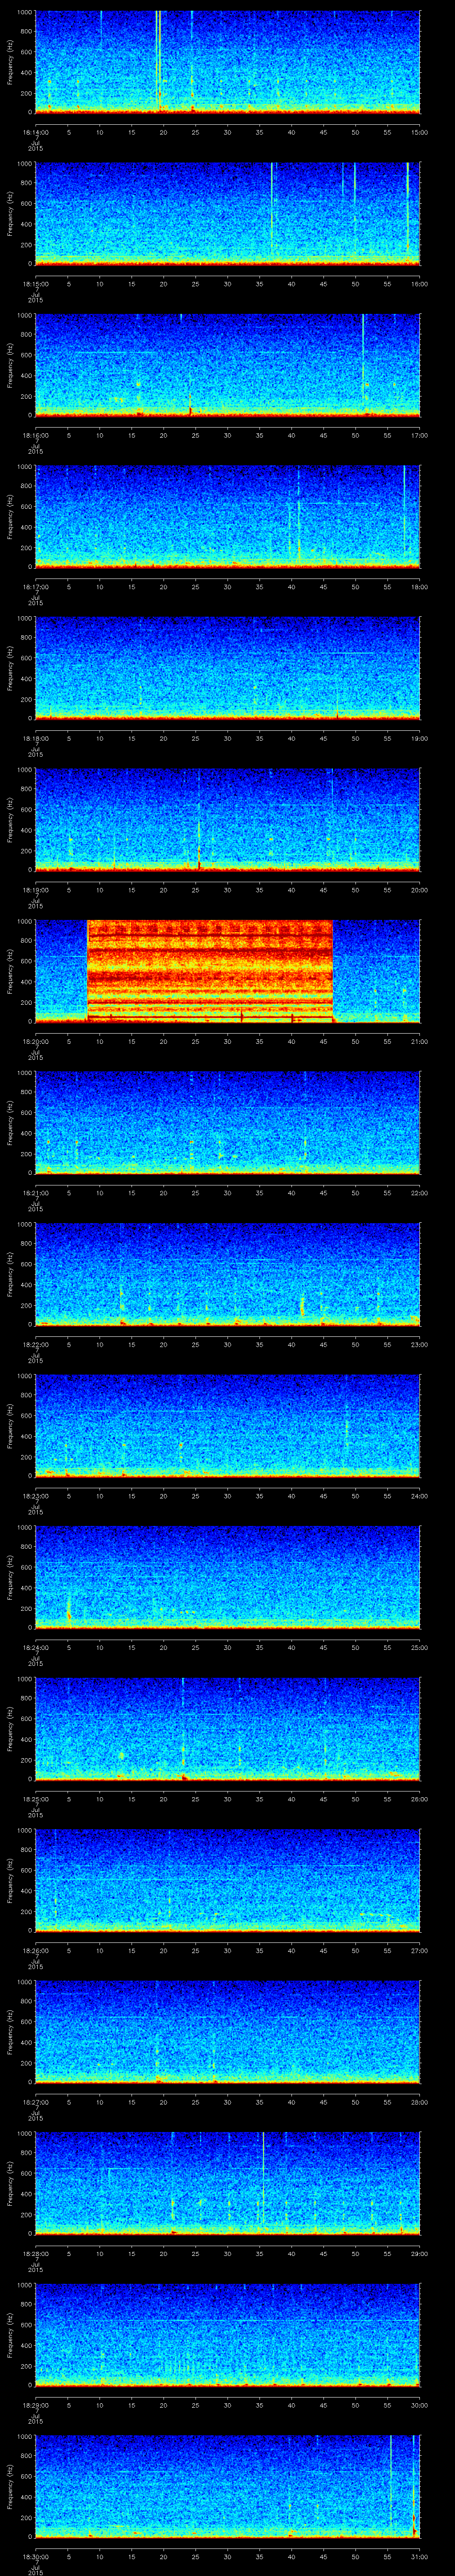Pick the spectrogram panel starting at 18:17:00
This screenshot has height=2576, width=455.
(x=228, y=516)
